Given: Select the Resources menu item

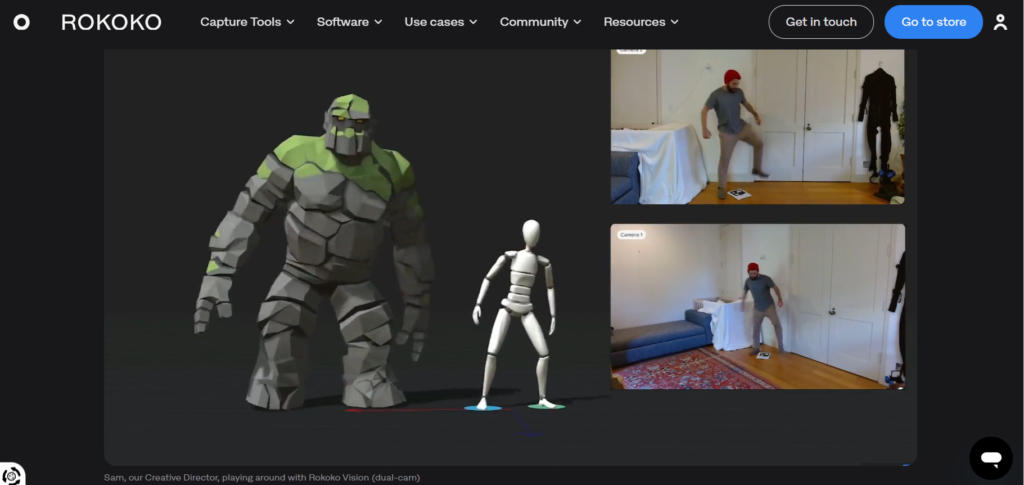Looking at the screenshot, I should tap(641, 22).
